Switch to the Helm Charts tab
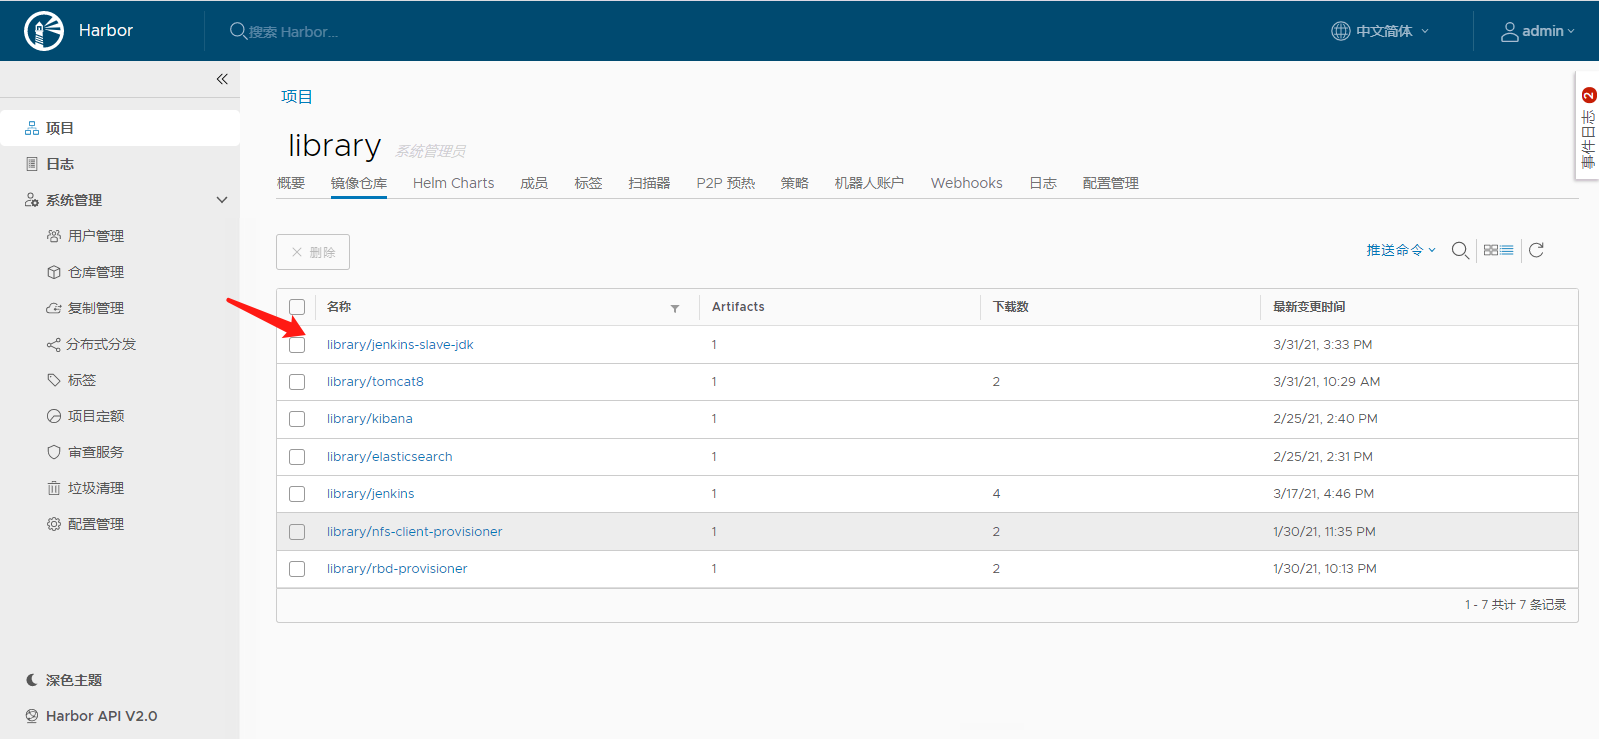Screen dimensions: 1599x739 coord(453,183)
